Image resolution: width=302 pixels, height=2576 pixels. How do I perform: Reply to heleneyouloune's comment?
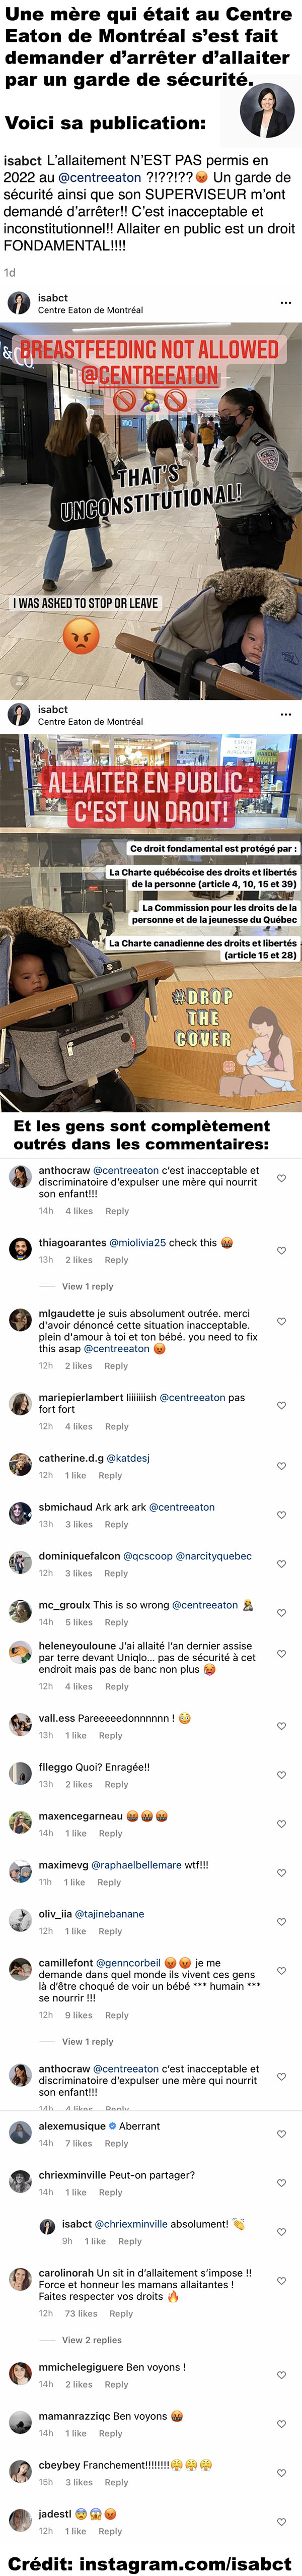117,1686
